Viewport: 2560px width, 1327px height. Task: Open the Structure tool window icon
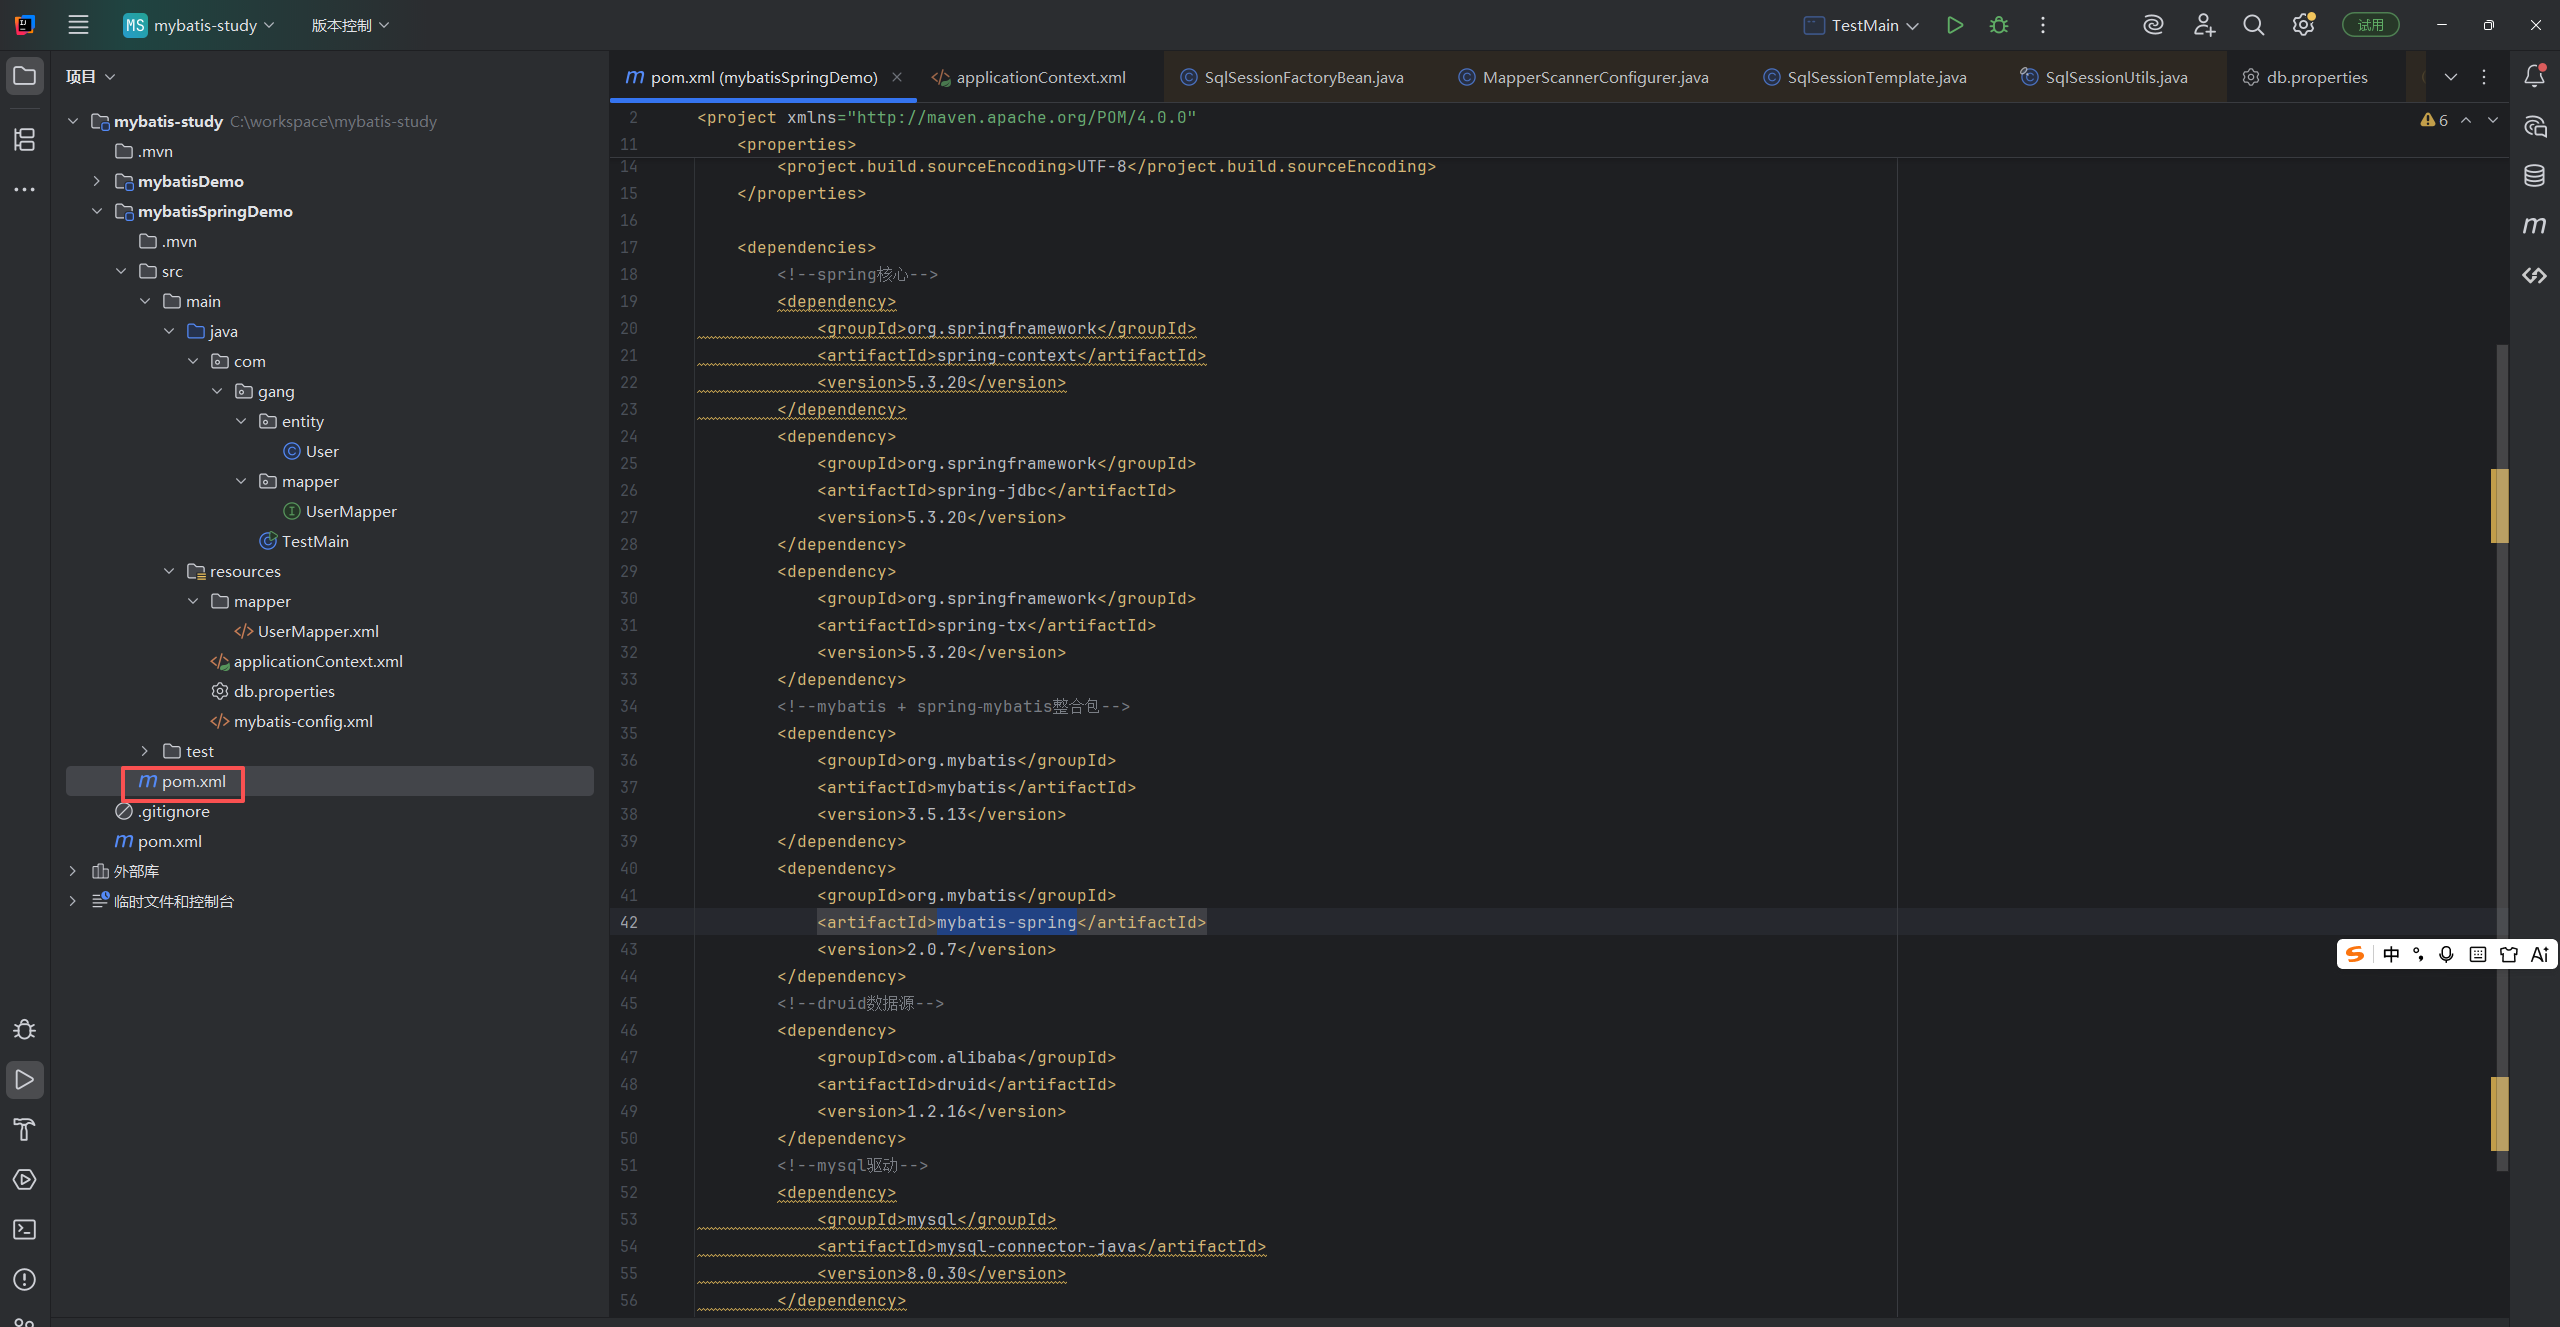point(24,139)
